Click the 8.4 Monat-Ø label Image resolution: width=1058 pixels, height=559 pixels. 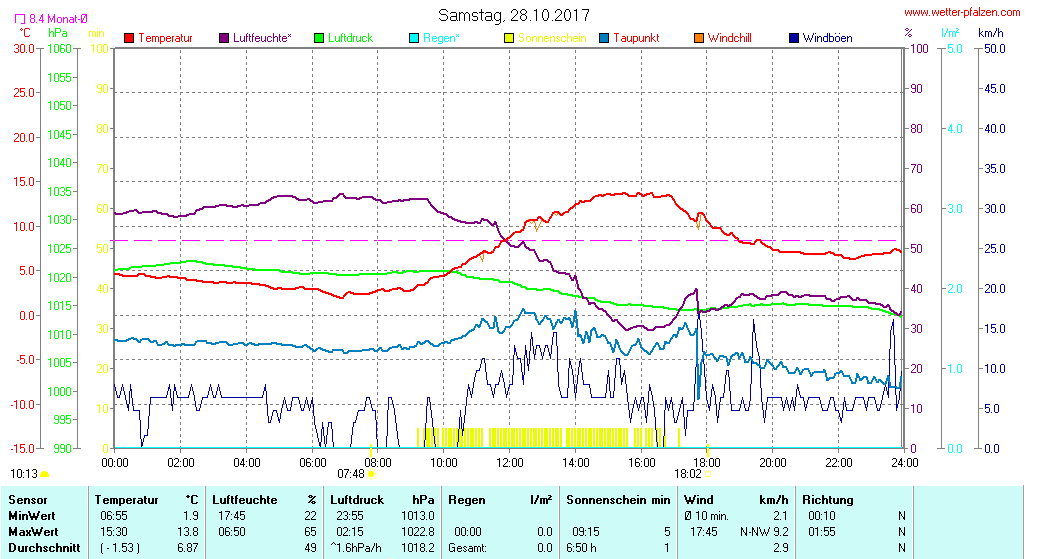tap(58, 19)
